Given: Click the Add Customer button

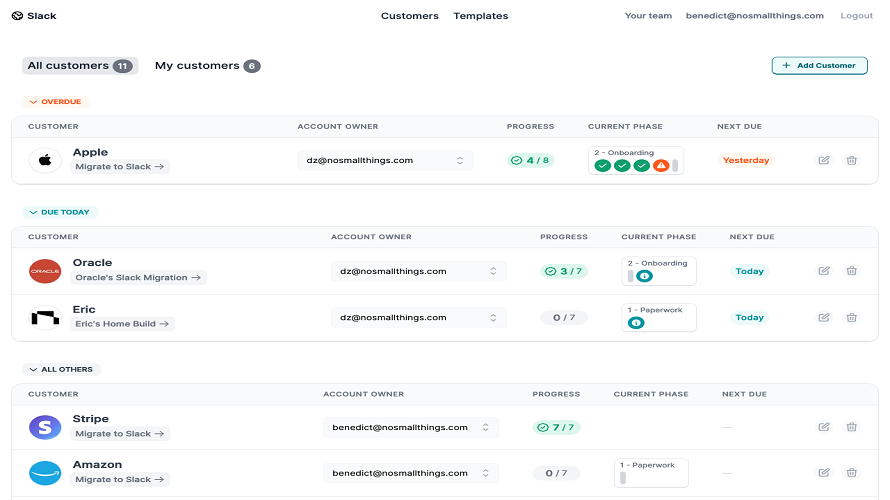Looking at the screenshot, I should point(819,66).
